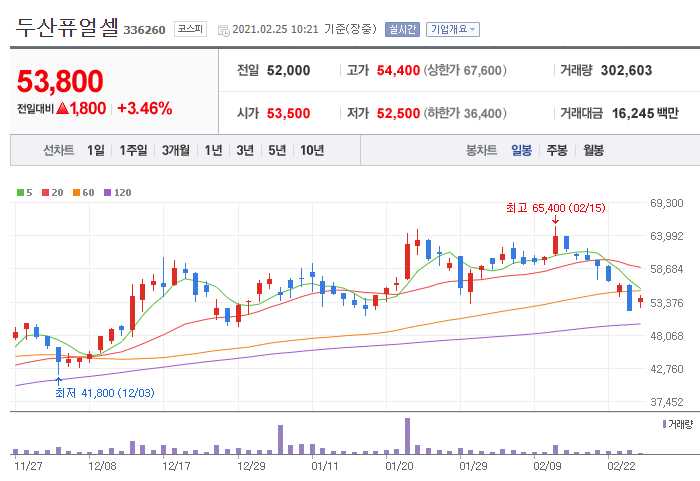Click the 실시간 real-time badge

tap(402, 29)
